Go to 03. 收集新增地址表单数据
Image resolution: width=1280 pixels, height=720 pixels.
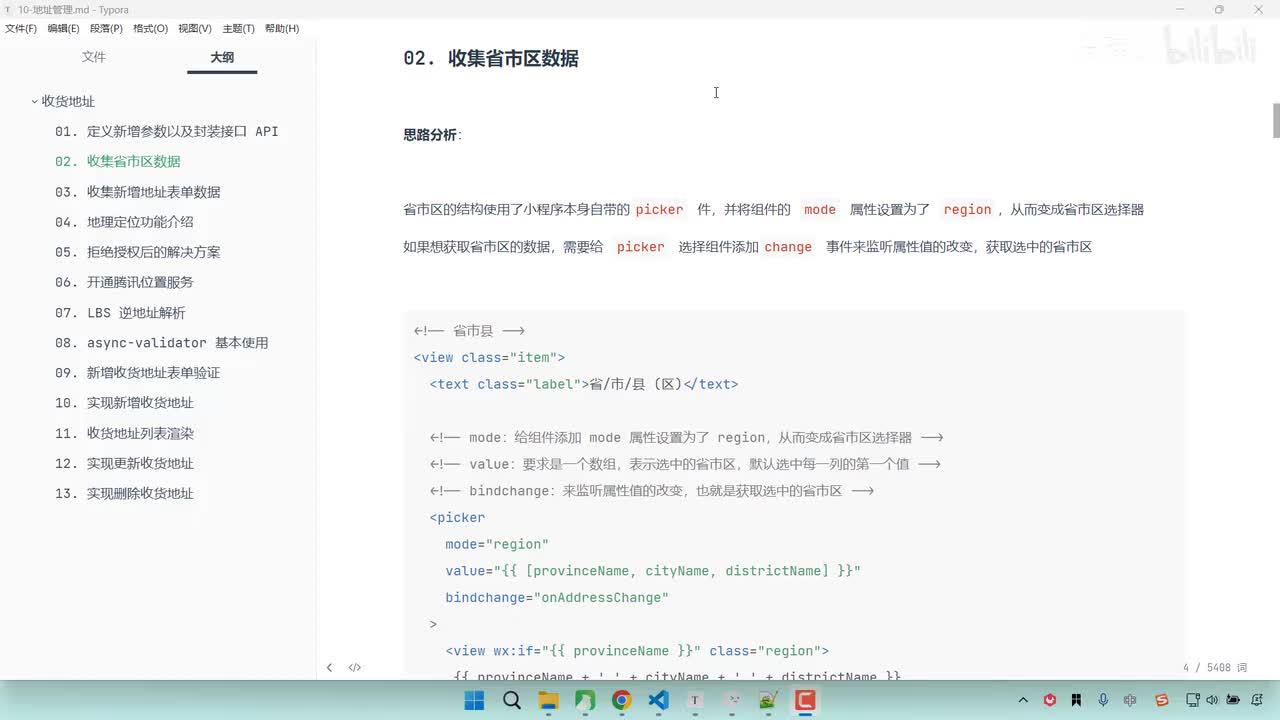coord(138,192)
